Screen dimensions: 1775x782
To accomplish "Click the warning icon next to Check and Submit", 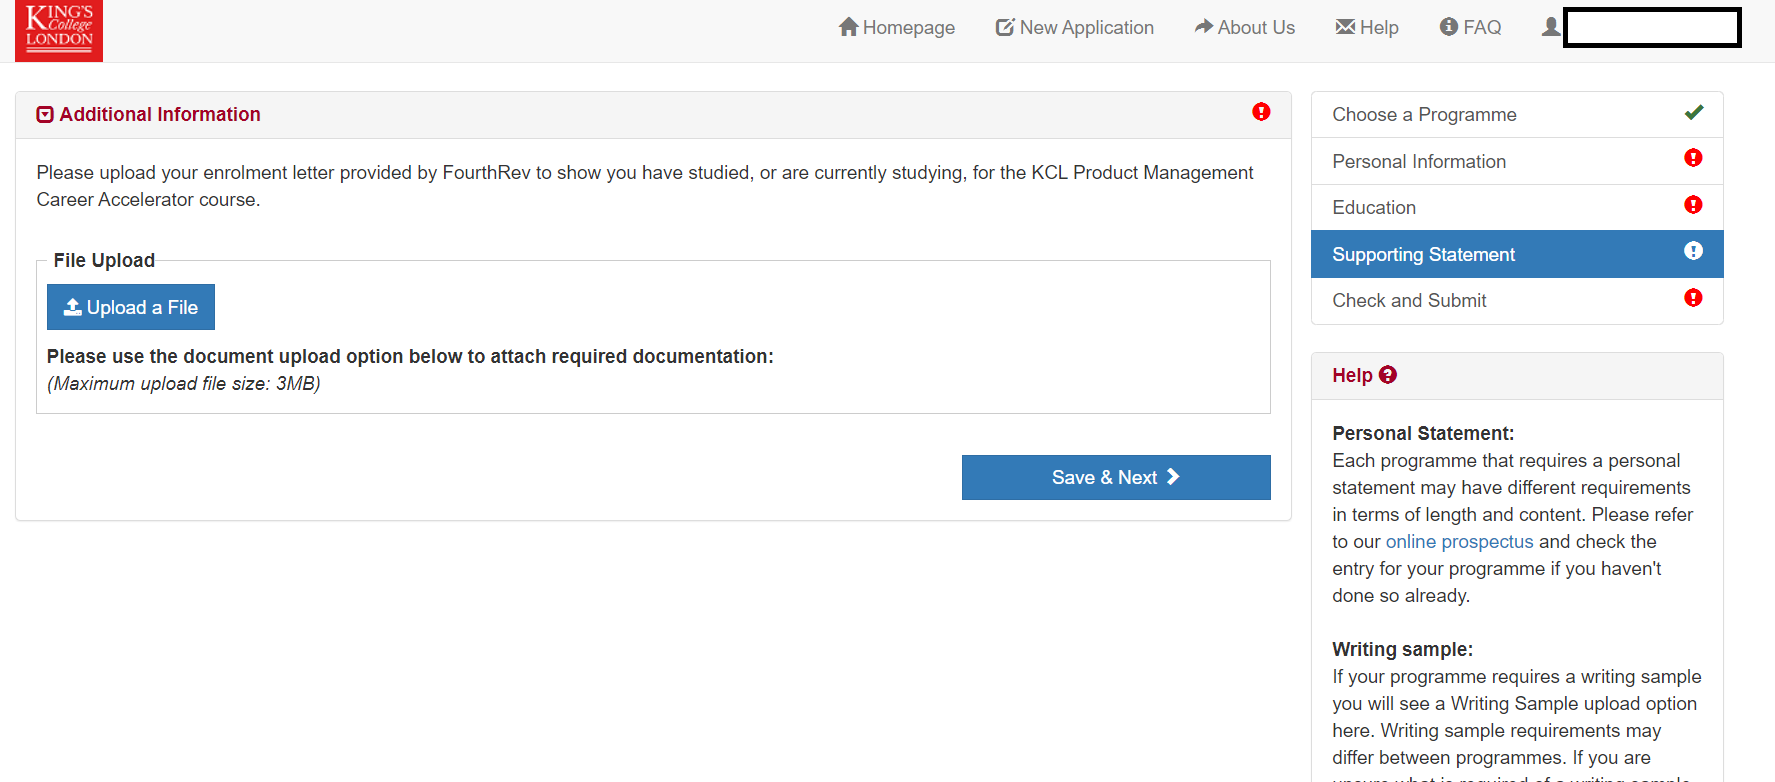I will click(1693, 298).
